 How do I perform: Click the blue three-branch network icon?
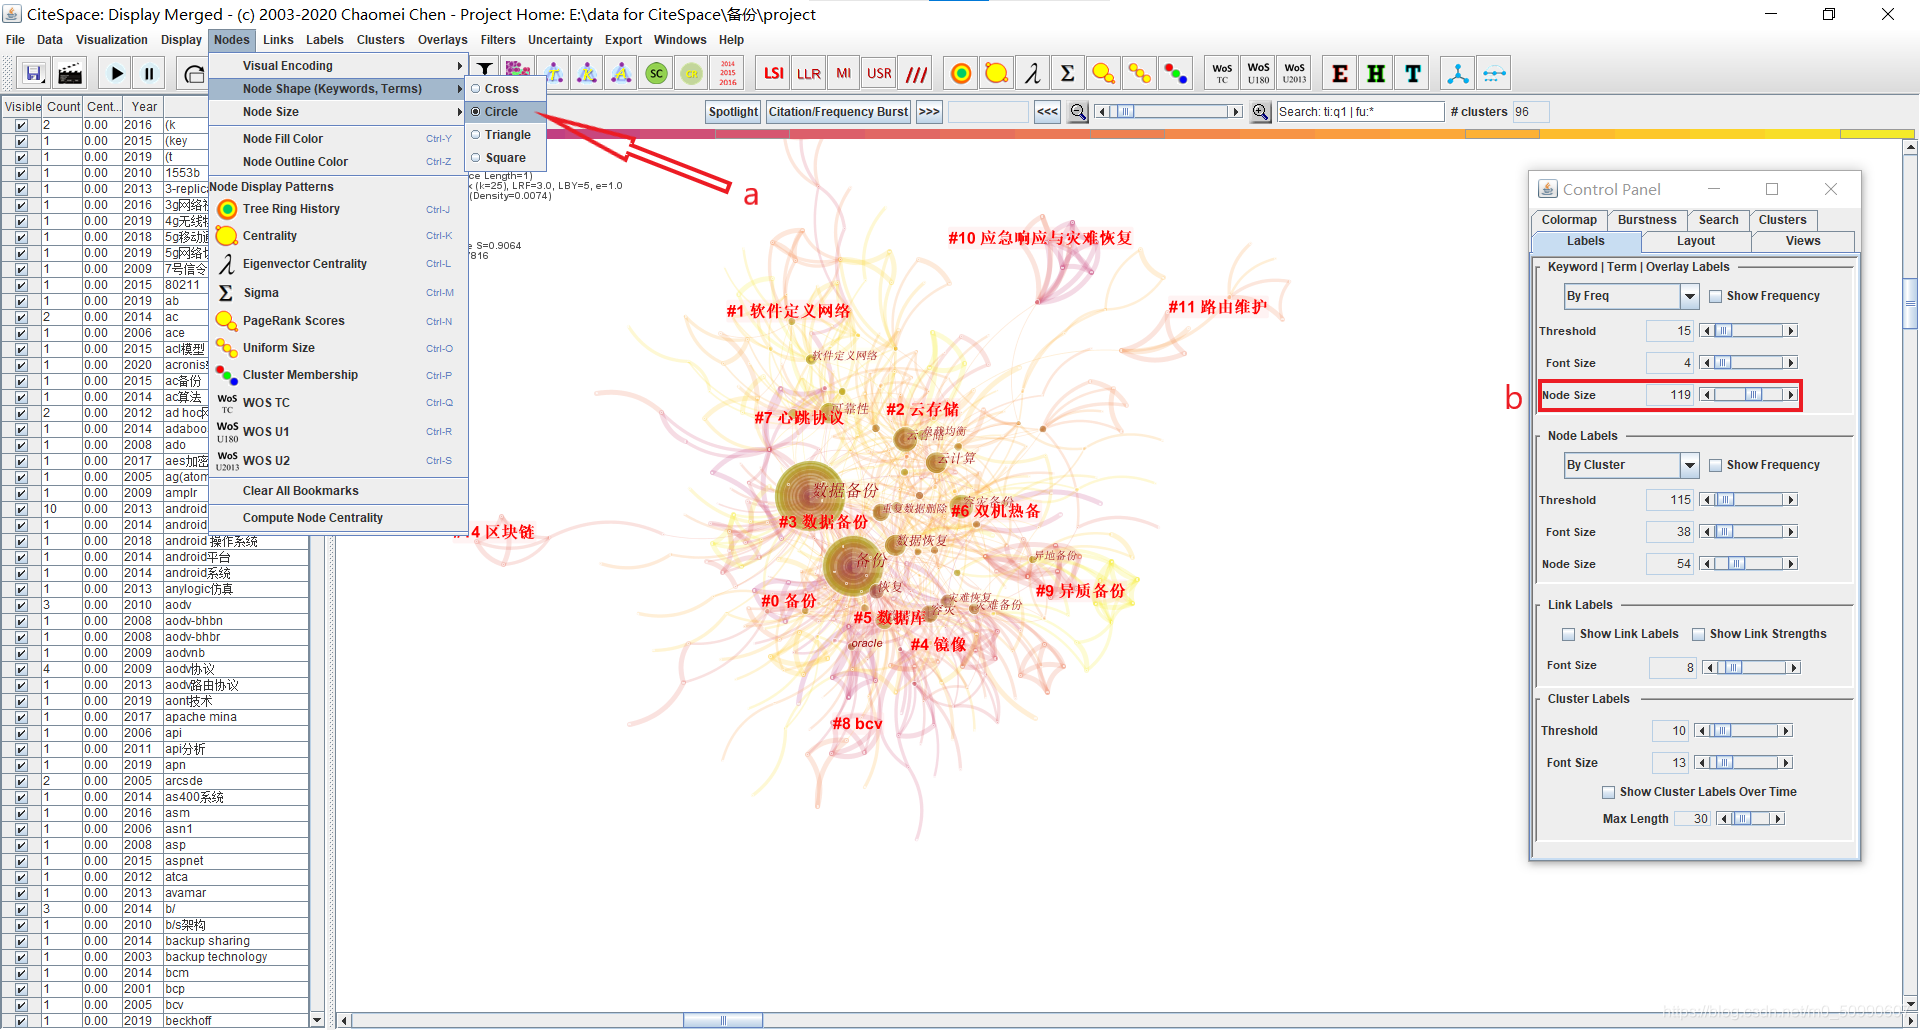click(x=1458, y=73)
